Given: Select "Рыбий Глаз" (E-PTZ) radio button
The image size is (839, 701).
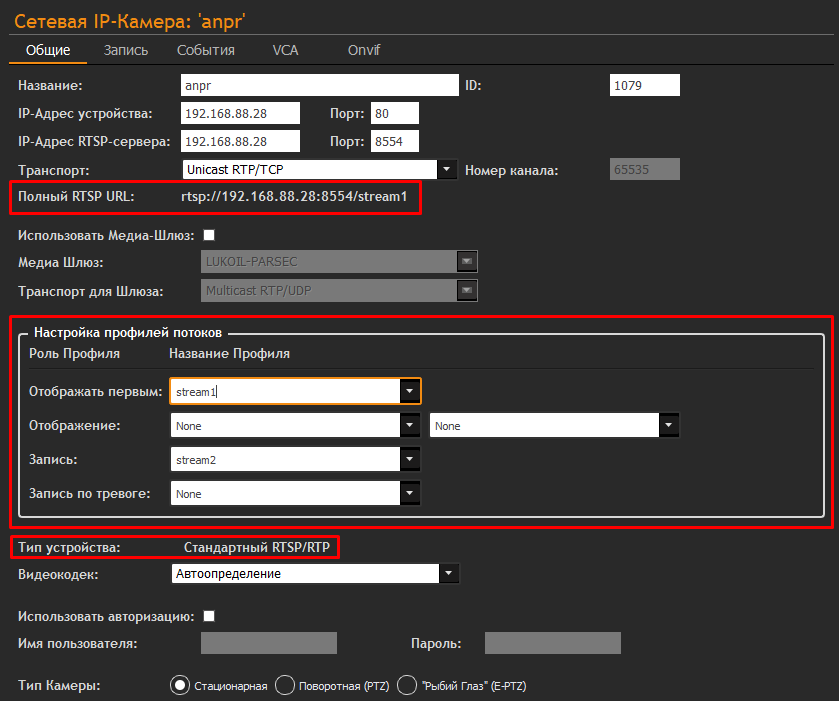Looking at the screenshot, I should coord(407,685).
